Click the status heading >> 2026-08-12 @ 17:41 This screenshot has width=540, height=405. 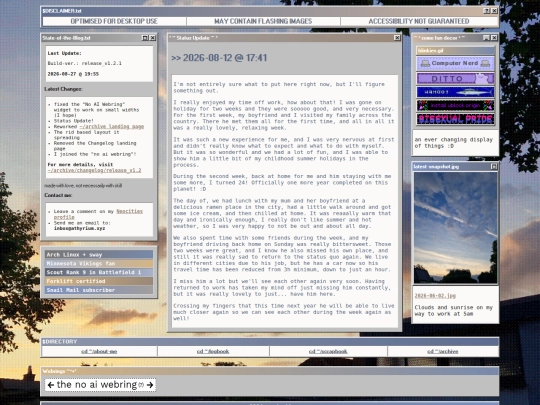click(219, 58)
